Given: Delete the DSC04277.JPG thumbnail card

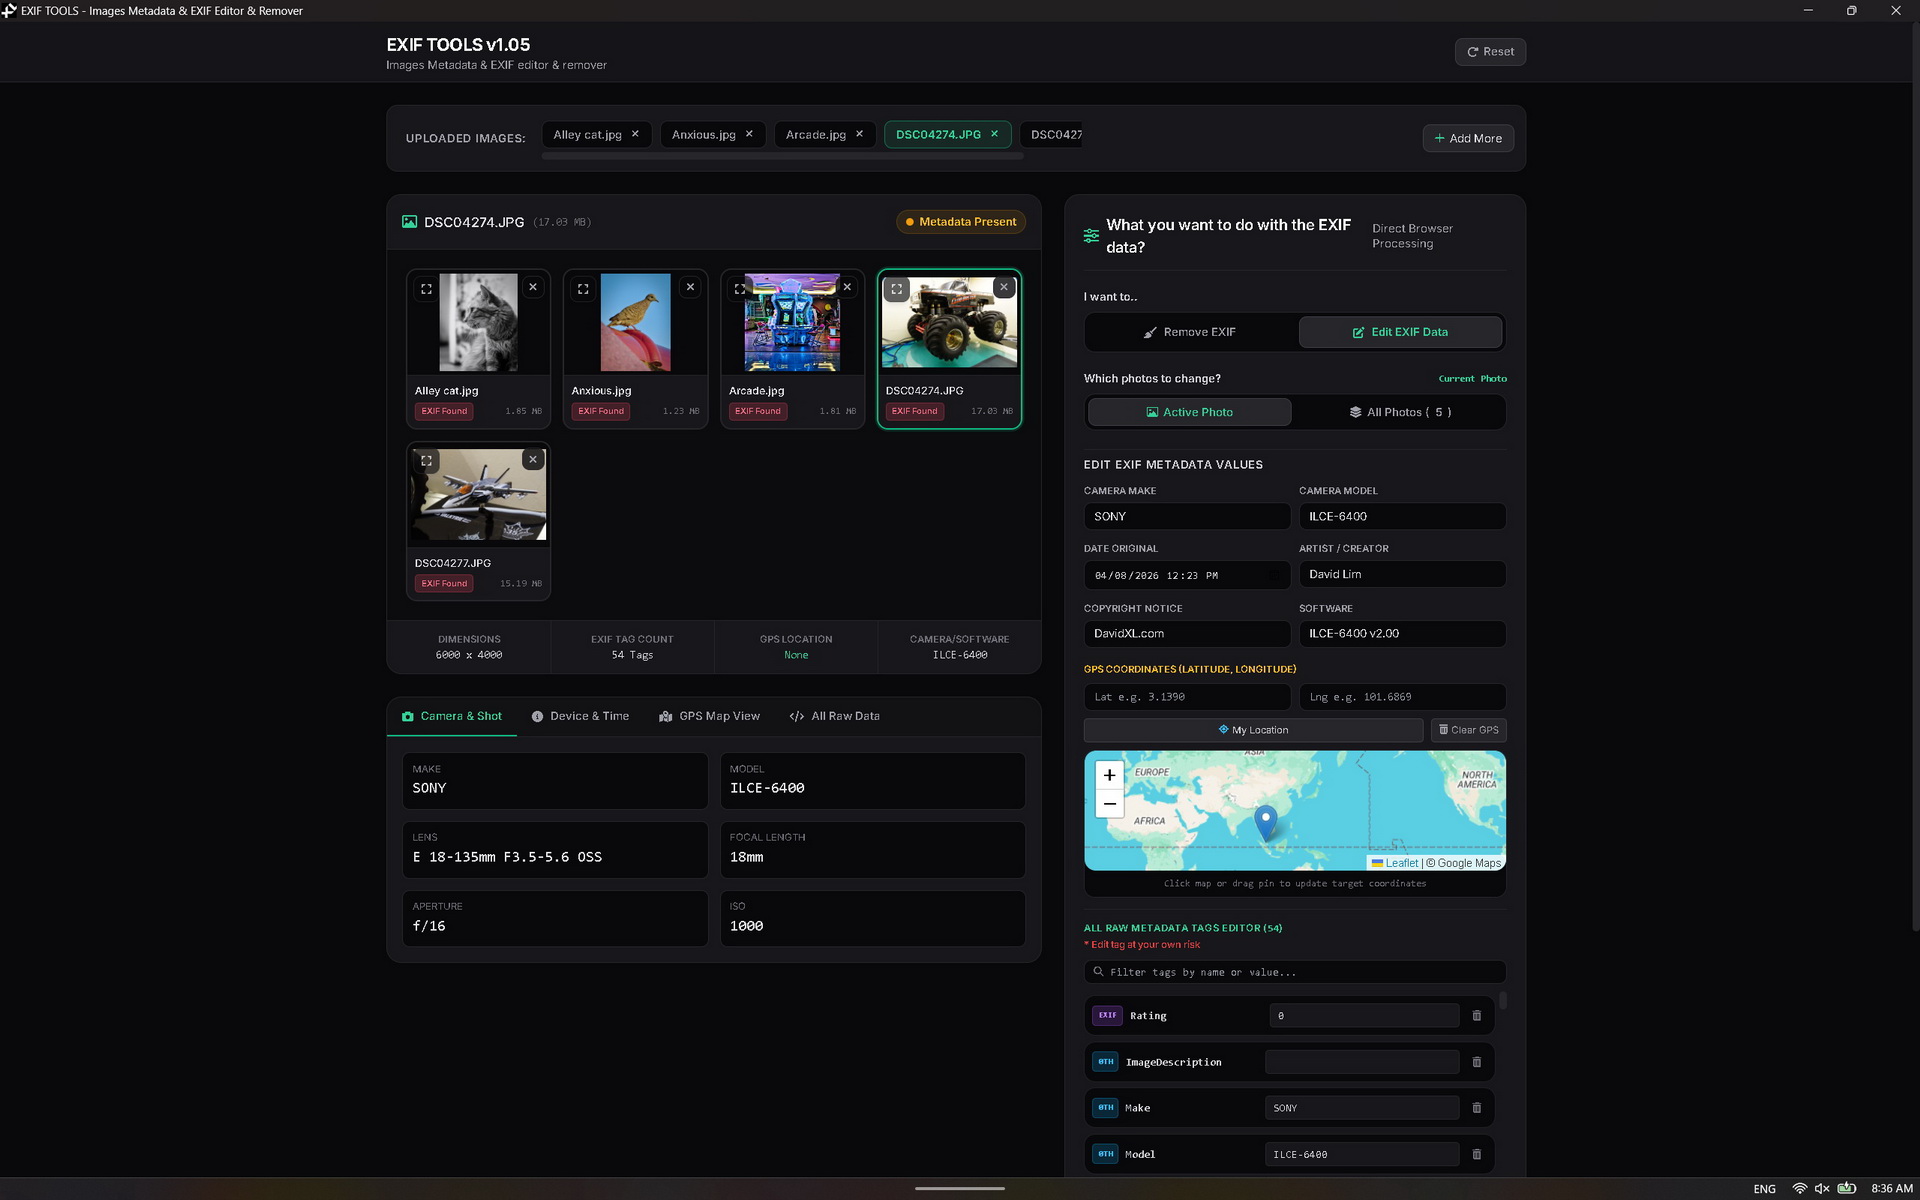Looking at the screenshot, I should click(533, 459).
